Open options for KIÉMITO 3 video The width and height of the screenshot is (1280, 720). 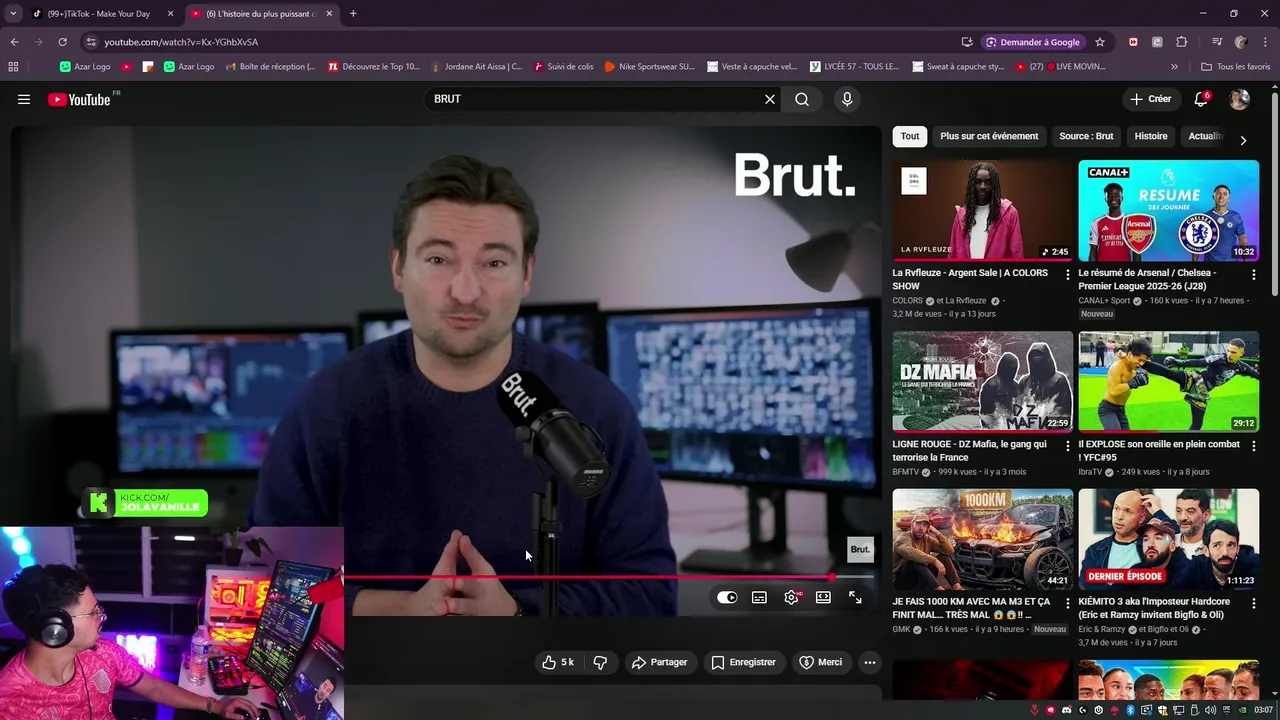pos(1254,604)
